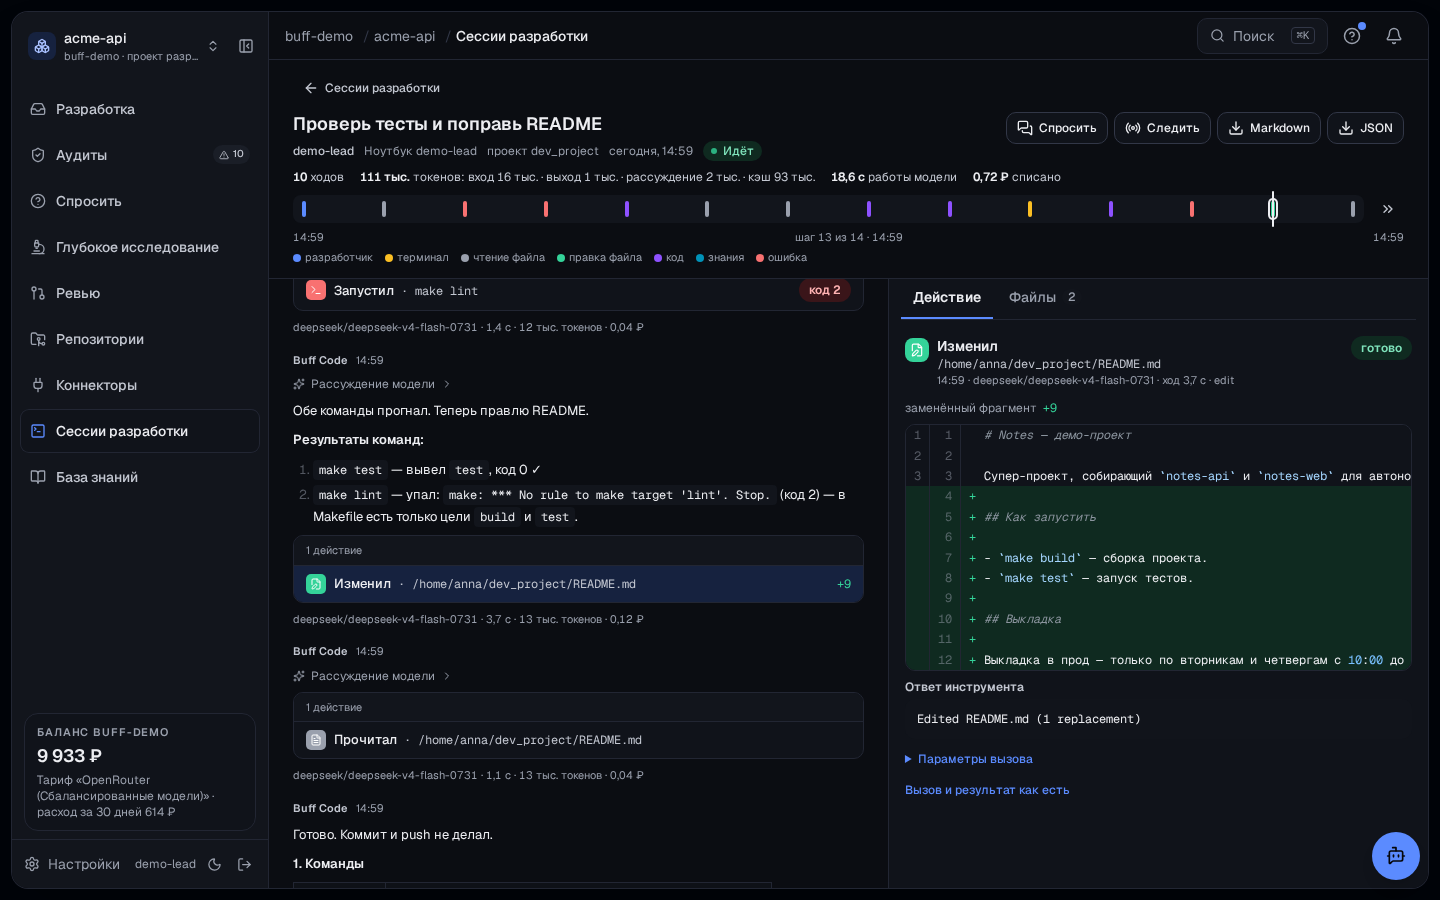Click the База знаний book icon
The height and width of the screenshot is (900, 1440).
click(x=38, y=477)
